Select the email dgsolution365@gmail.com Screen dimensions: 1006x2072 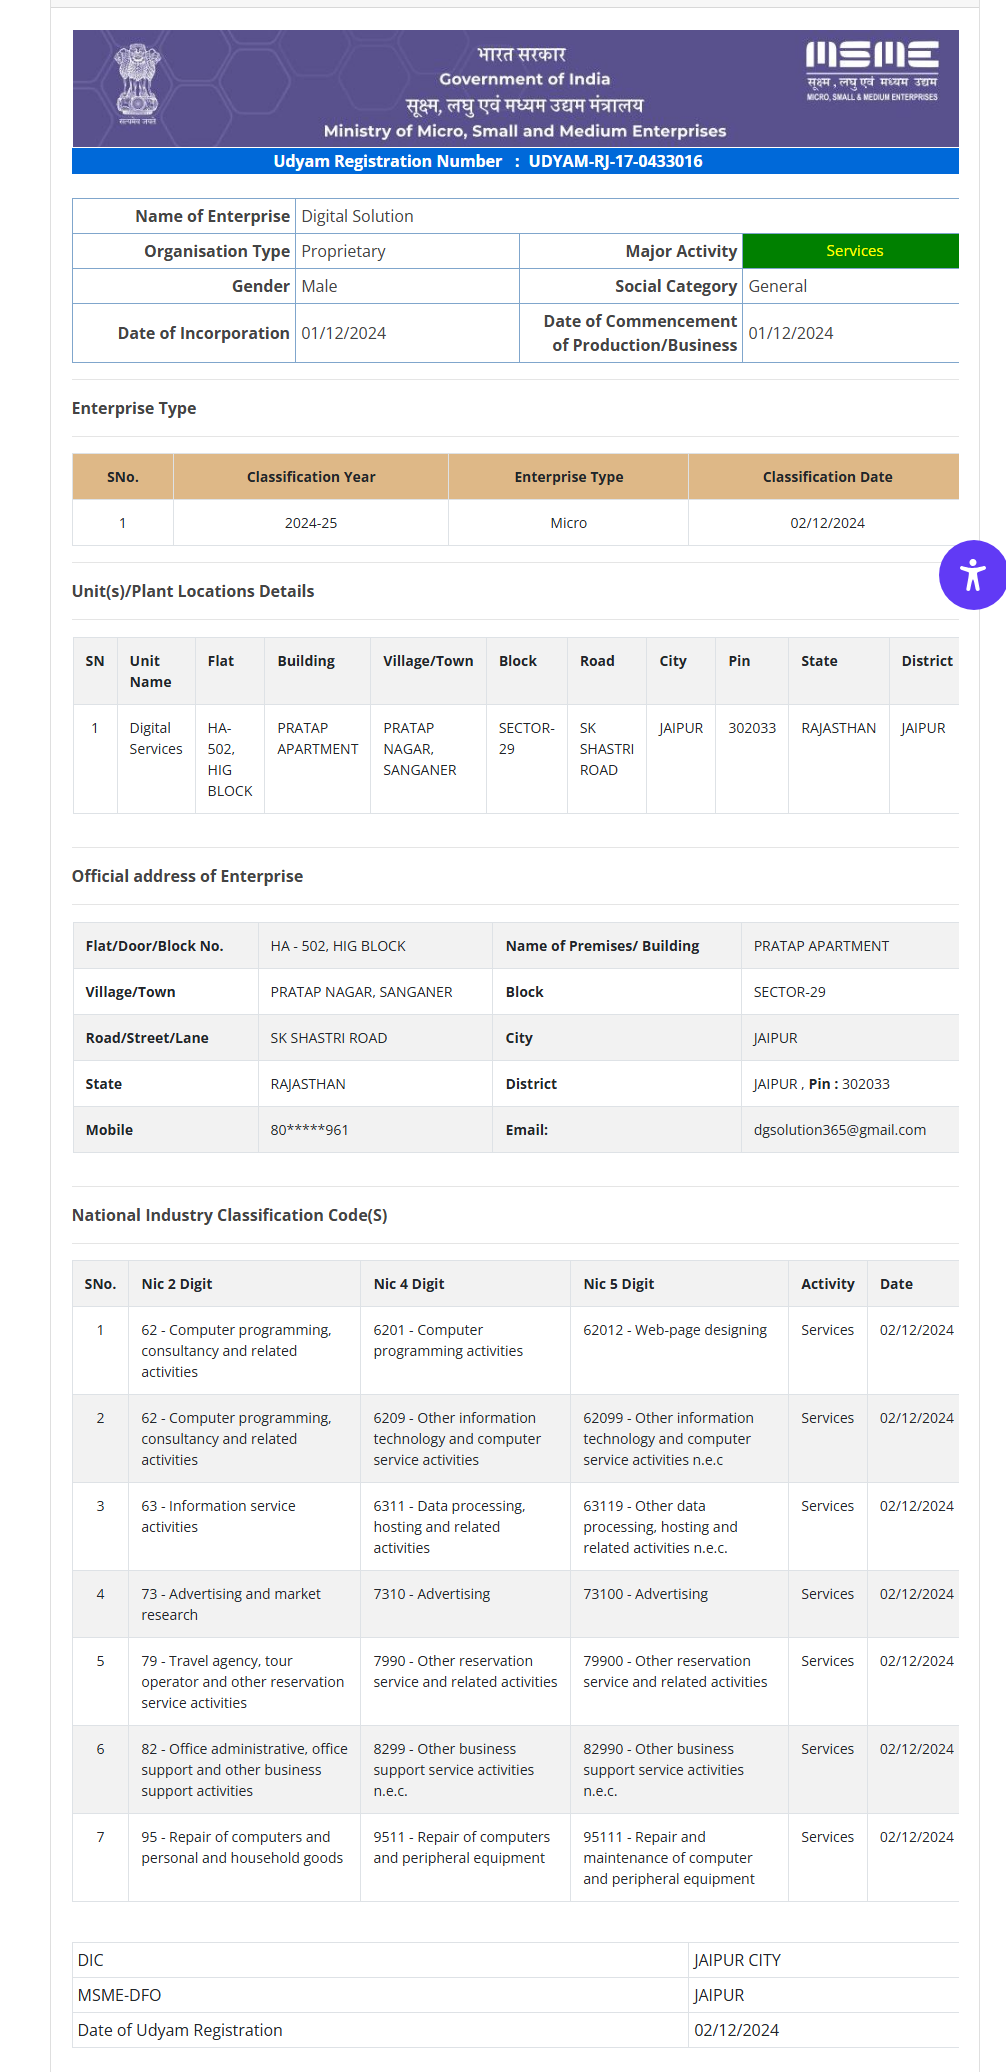click(x=839, y=1130)
